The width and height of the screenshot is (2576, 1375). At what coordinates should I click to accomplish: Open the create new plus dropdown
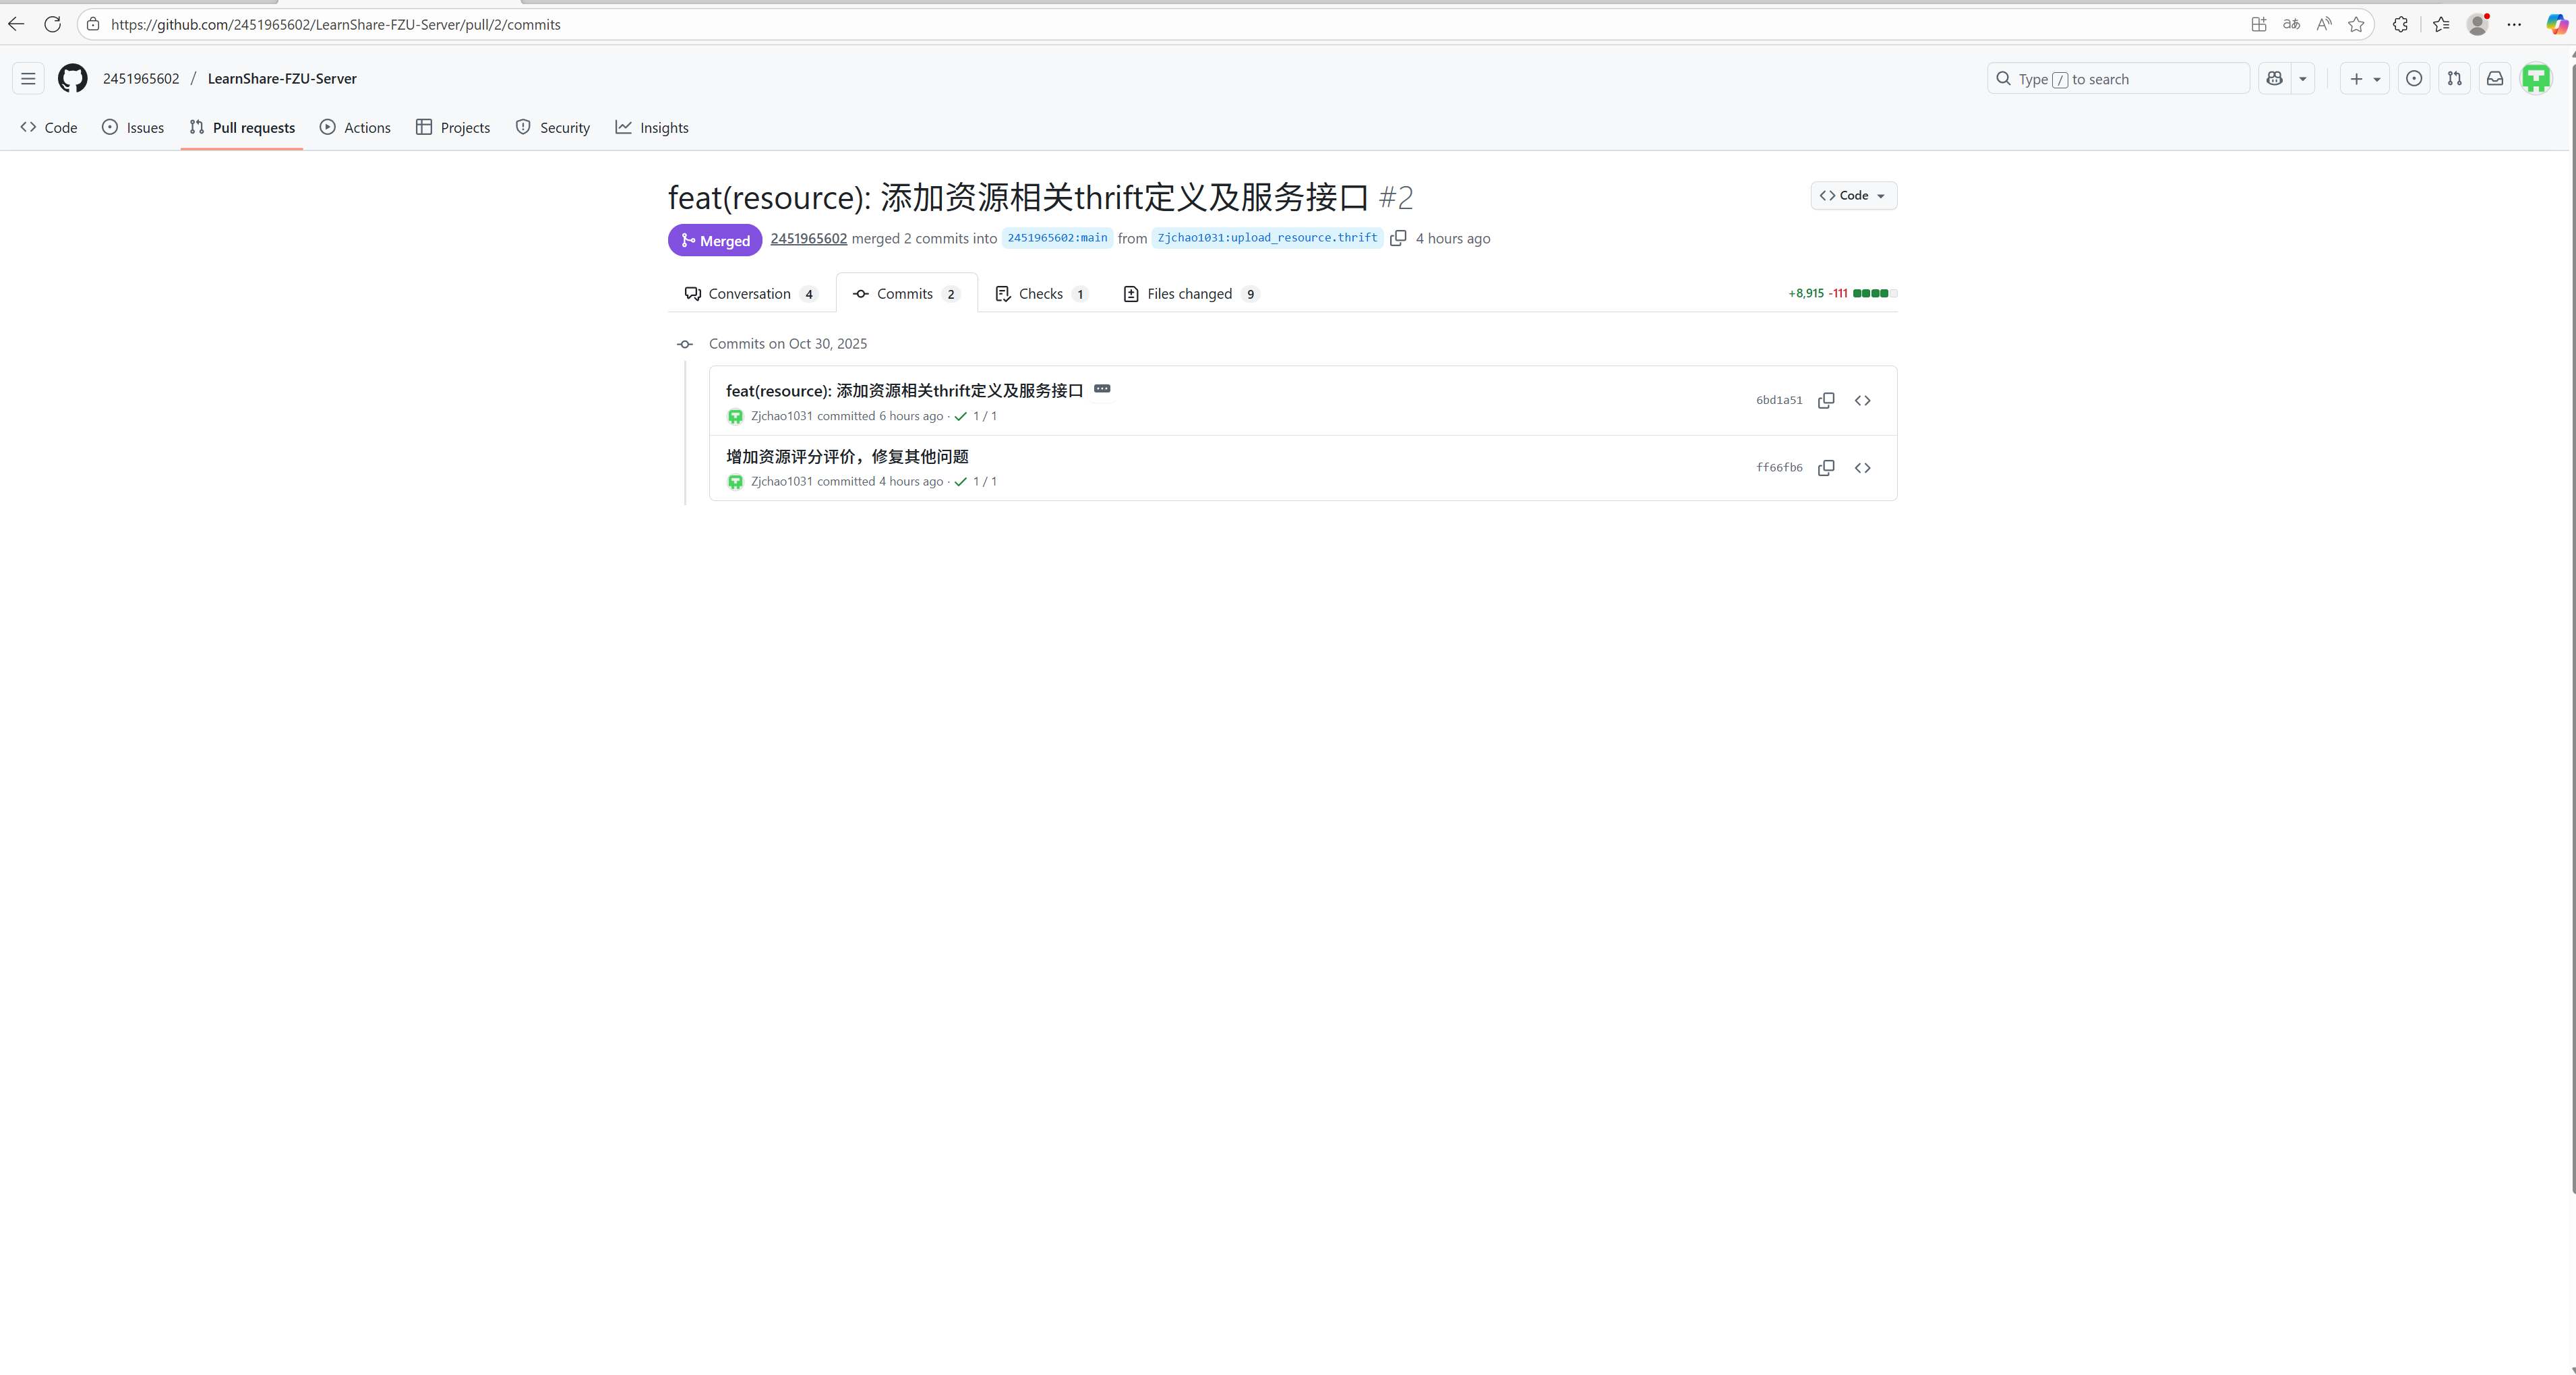pos(2364,78)
